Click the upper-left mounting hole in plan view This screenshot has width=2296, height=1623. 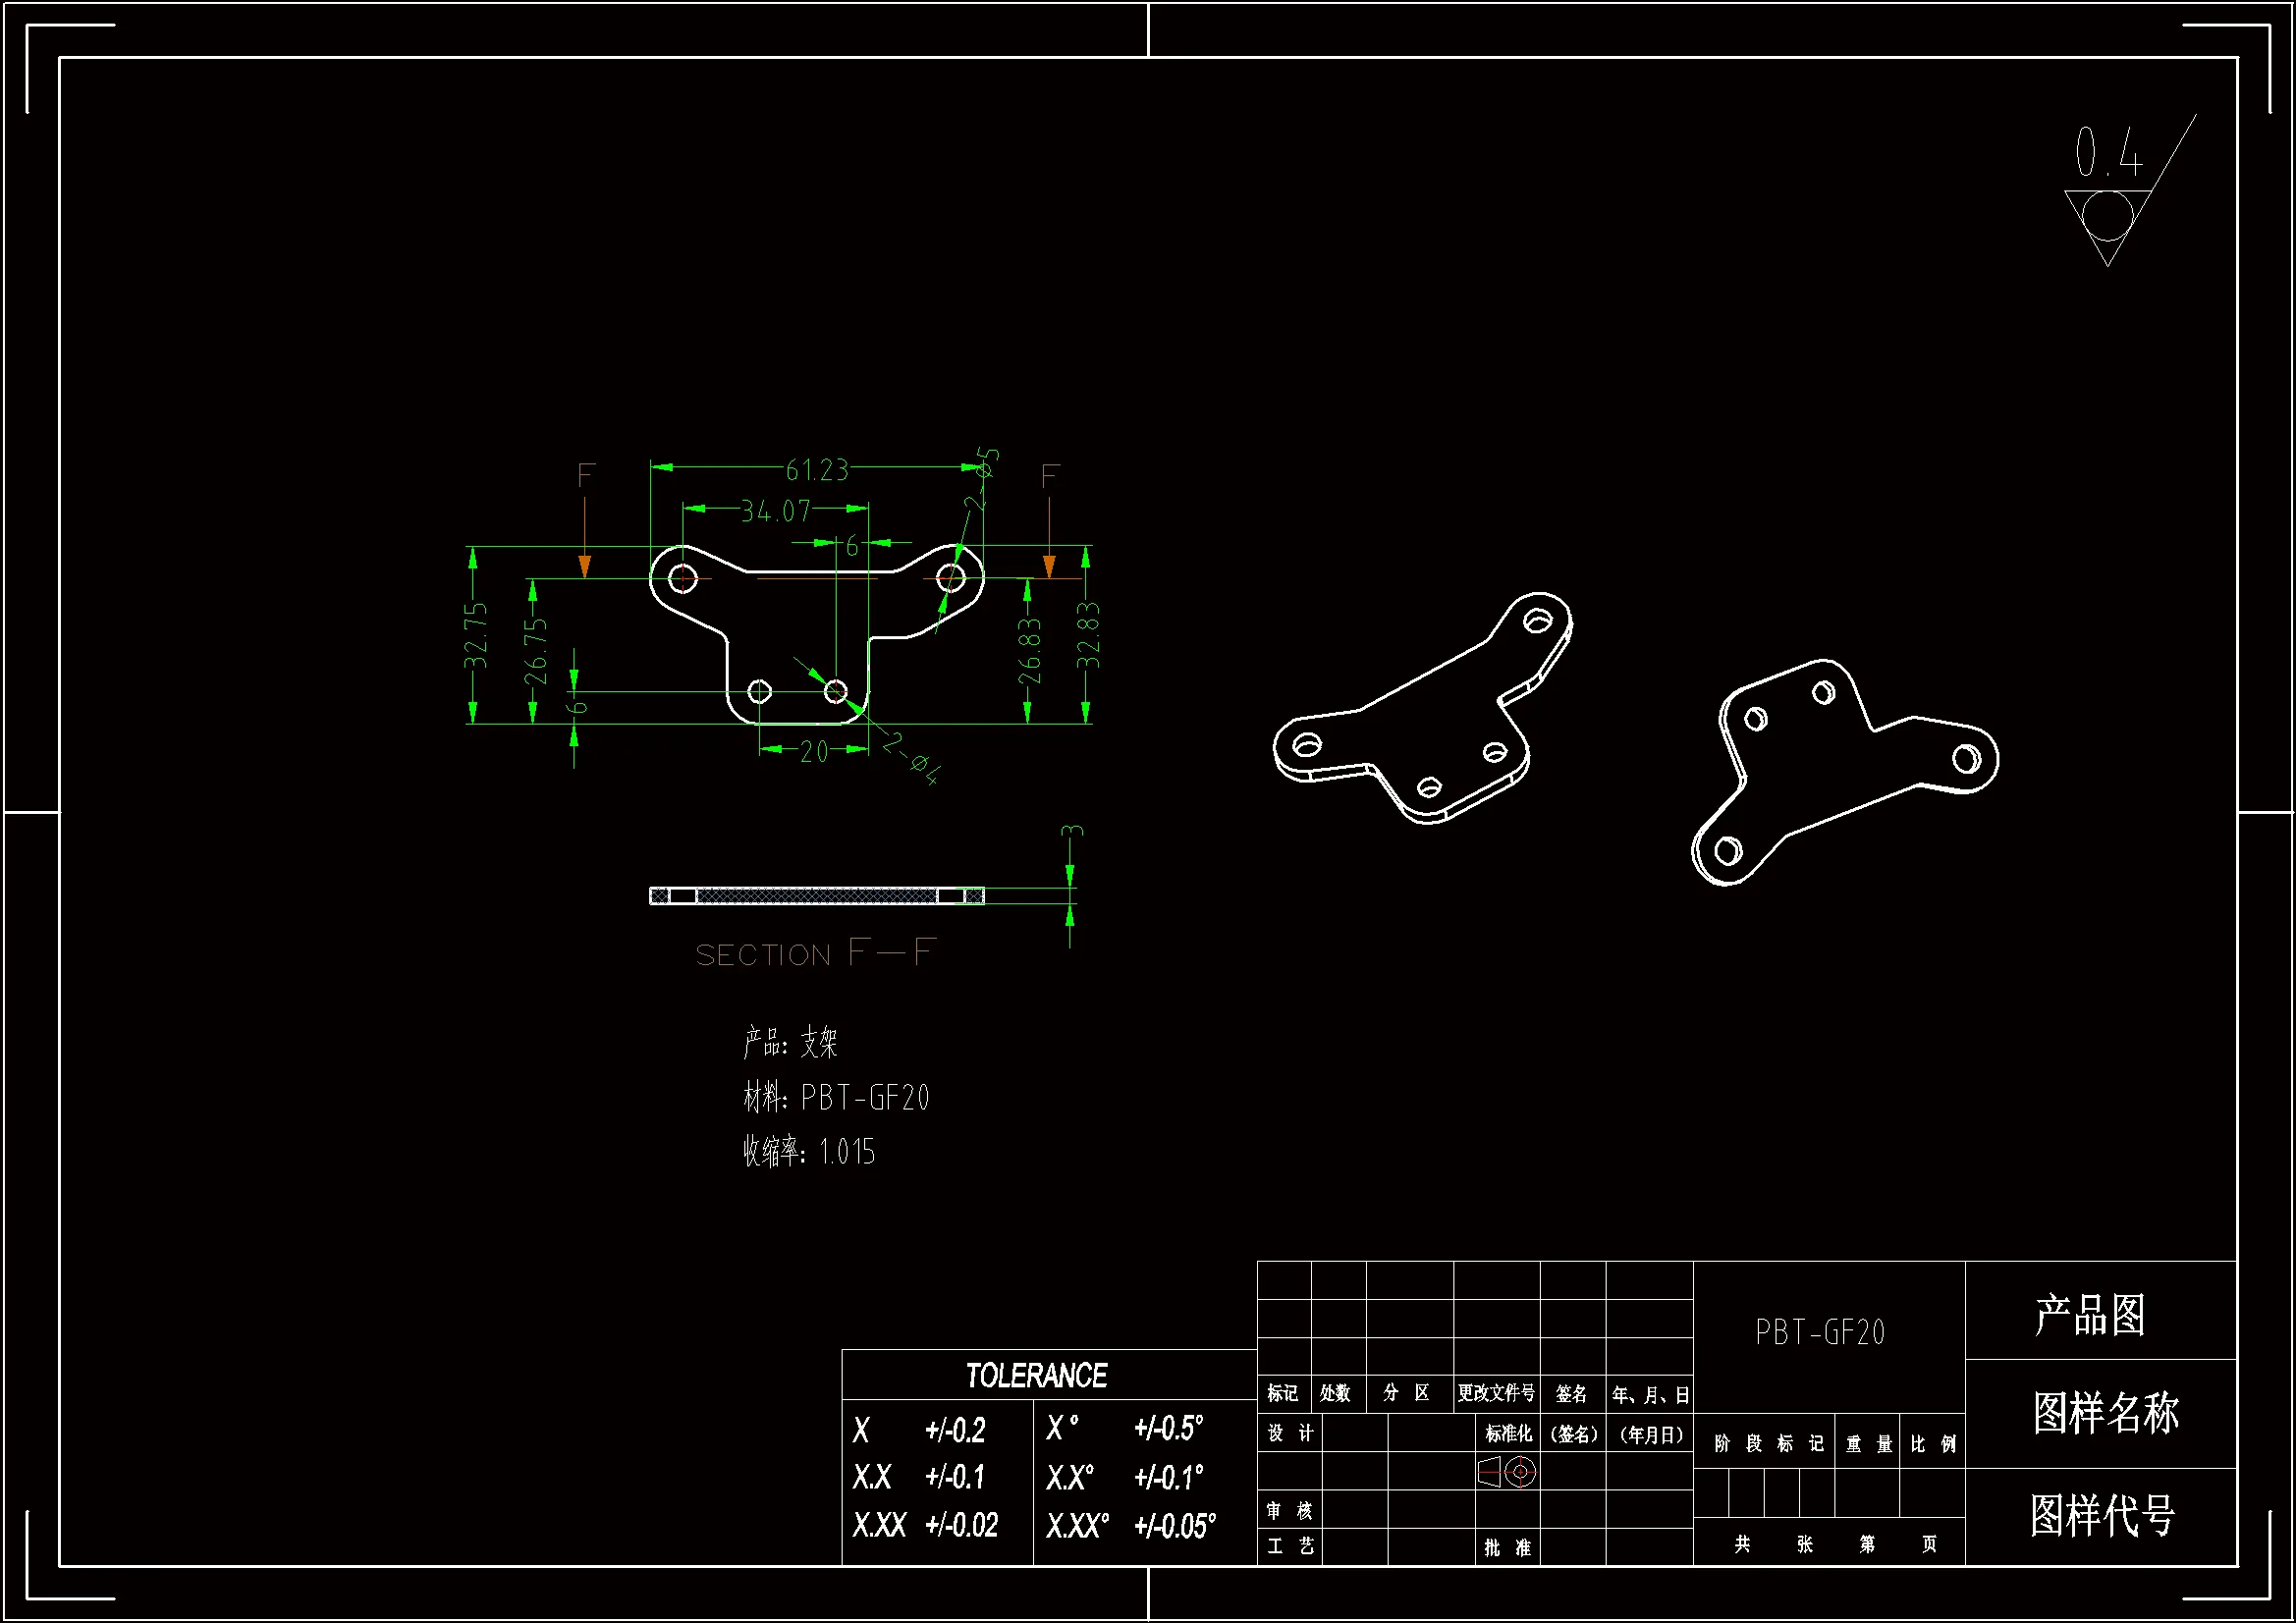point(683,577)
